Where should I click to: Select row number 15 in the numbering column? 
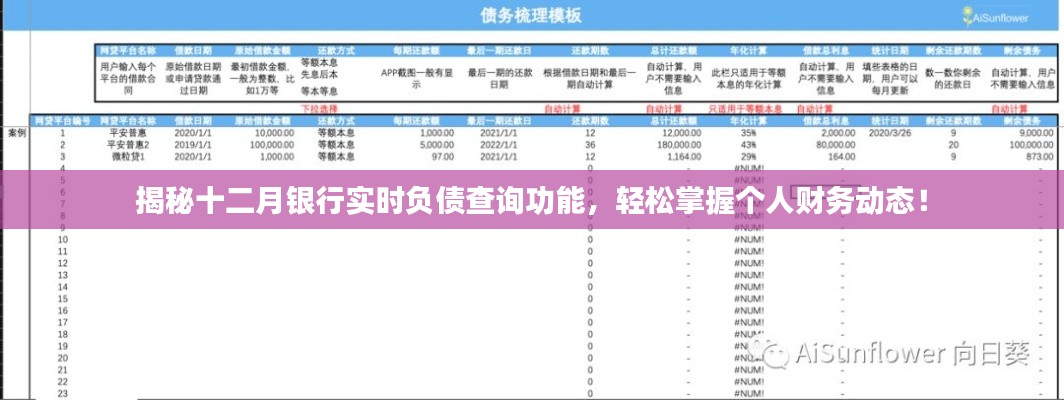click(62, 299)
